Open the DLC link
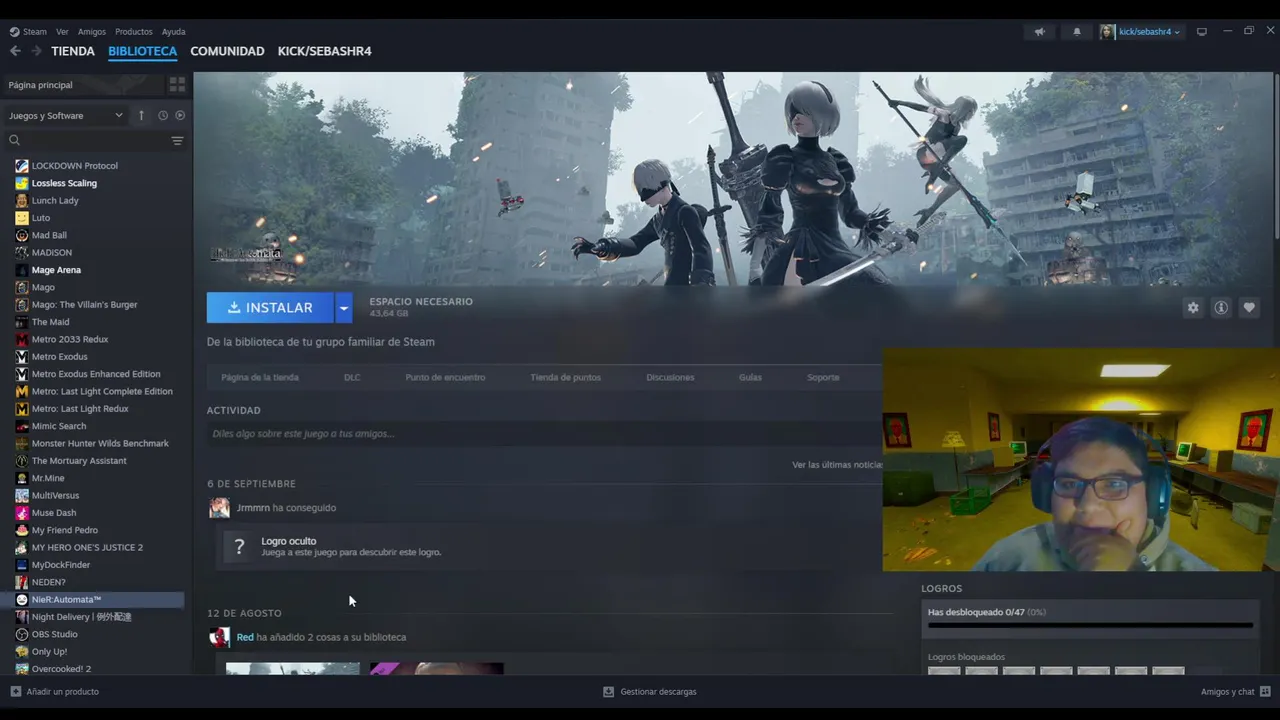The width and height of the screenshot is (1280, 720). click(352, 377)
